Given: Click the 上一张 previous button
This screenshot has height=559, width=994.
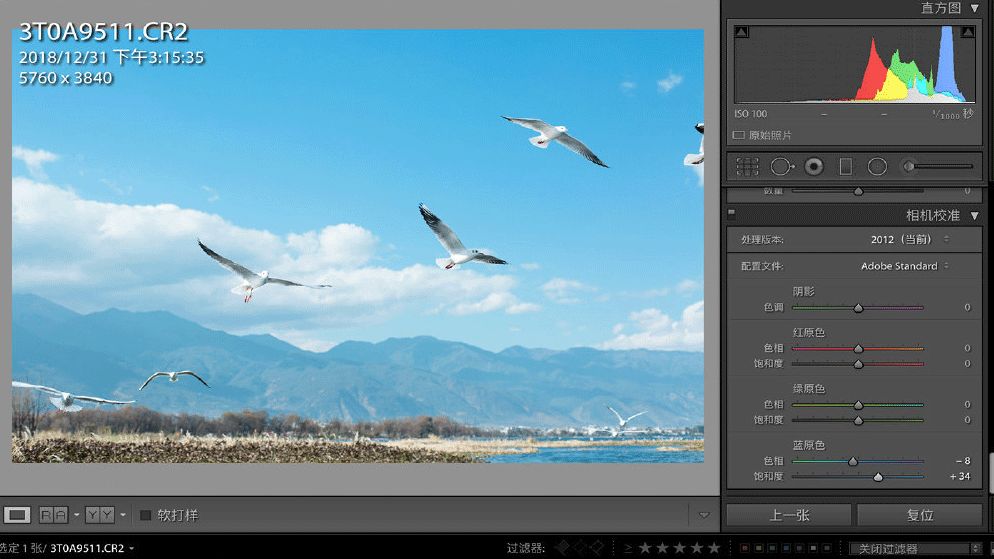Looking at the screenshot, I should 788,515.
